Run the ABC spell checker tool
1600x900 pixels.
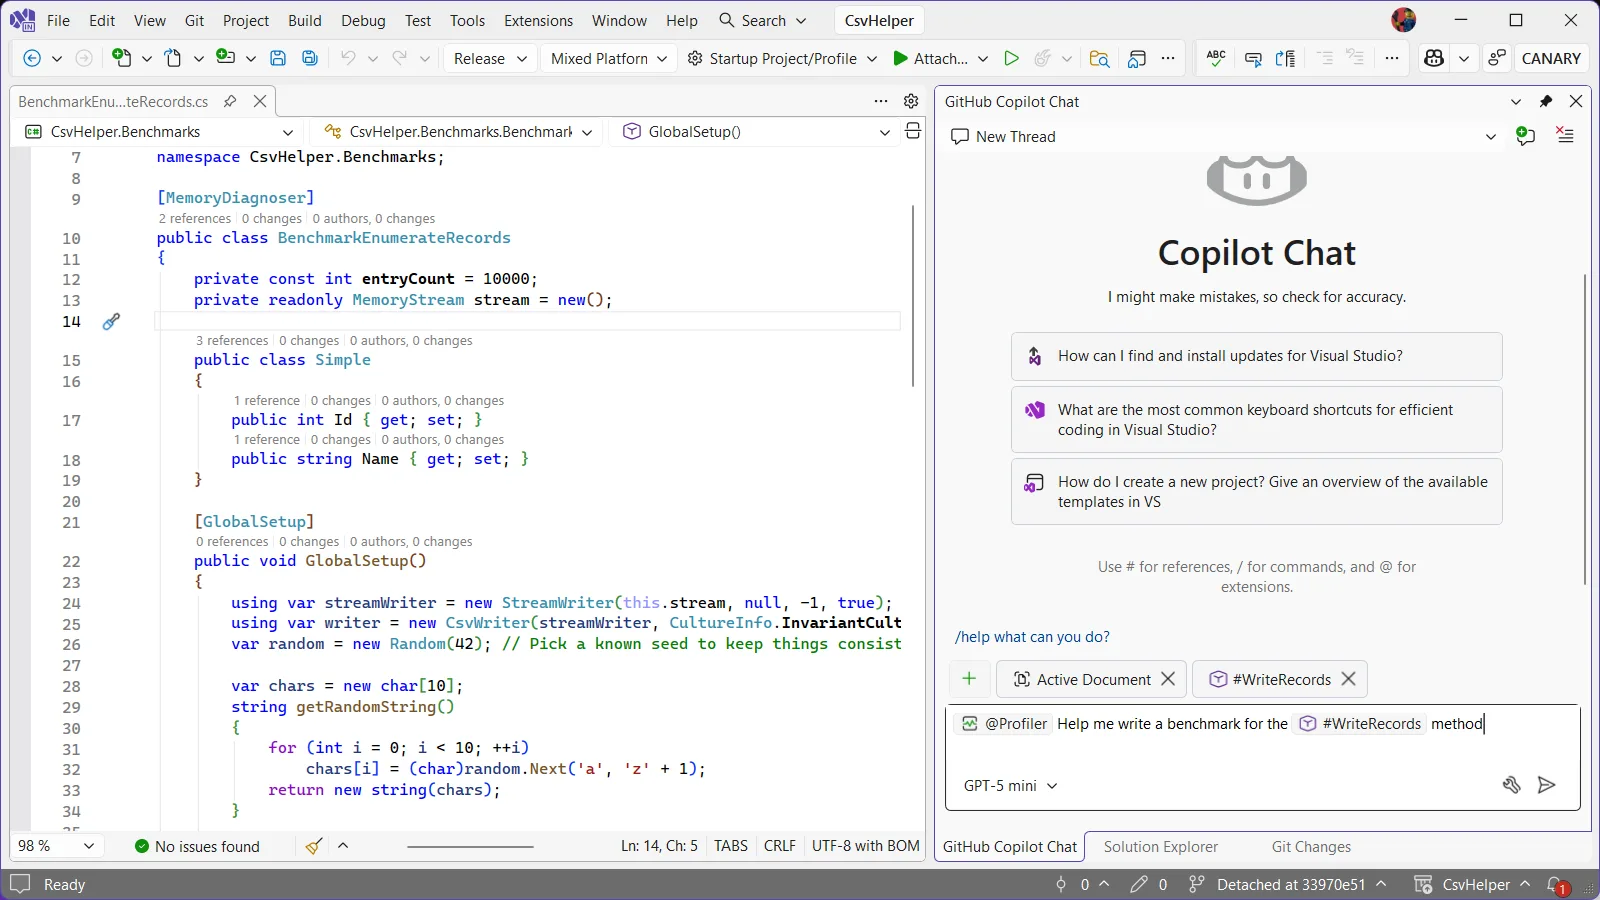coord(1214,58)
